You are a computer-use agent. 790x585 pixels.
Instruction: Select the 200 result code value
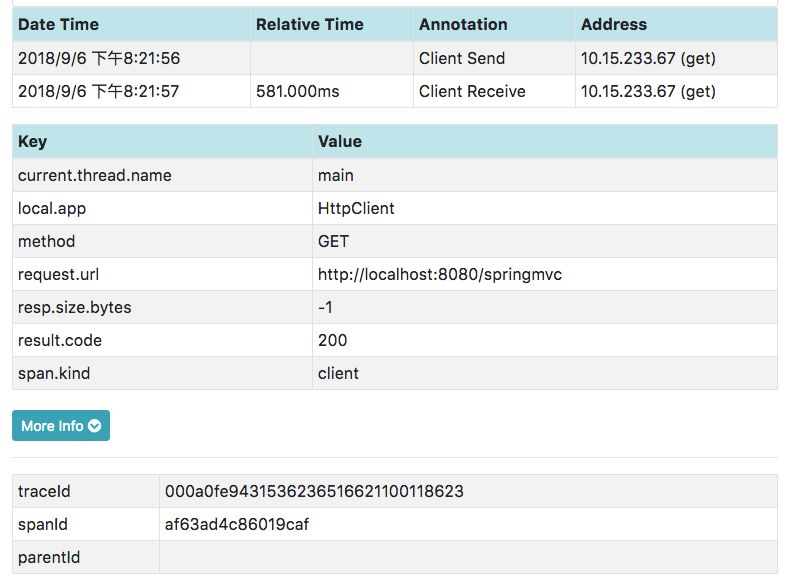(333, 340)
